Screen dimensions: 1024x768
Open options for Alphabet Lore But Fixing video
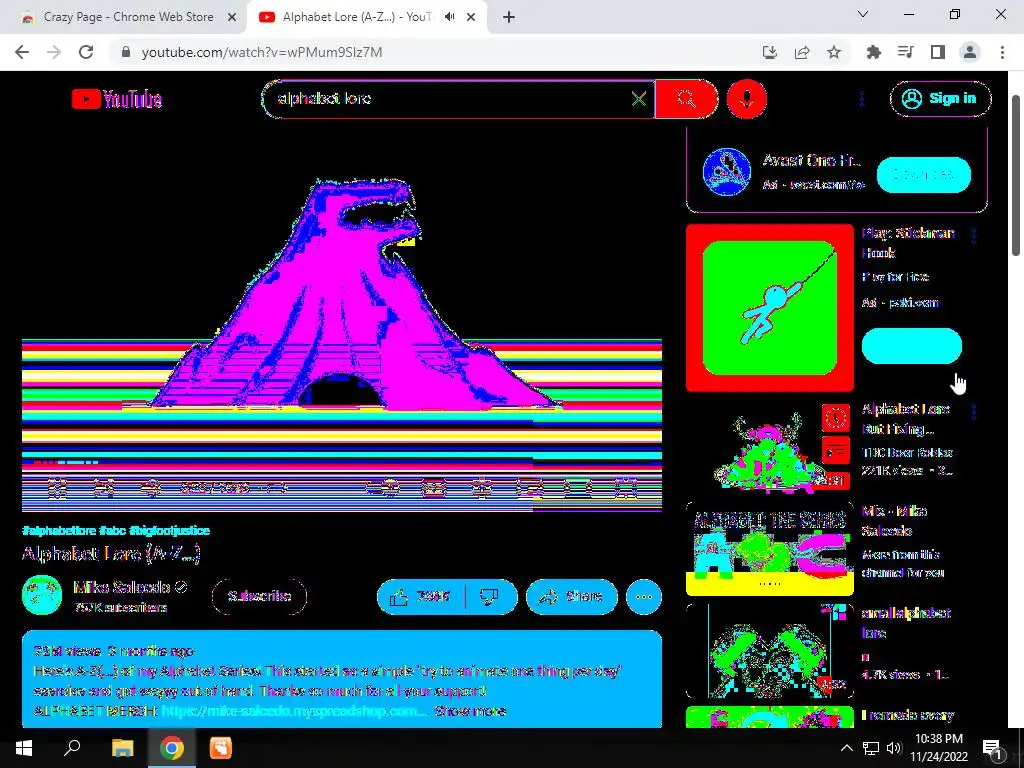coord(974,411)
